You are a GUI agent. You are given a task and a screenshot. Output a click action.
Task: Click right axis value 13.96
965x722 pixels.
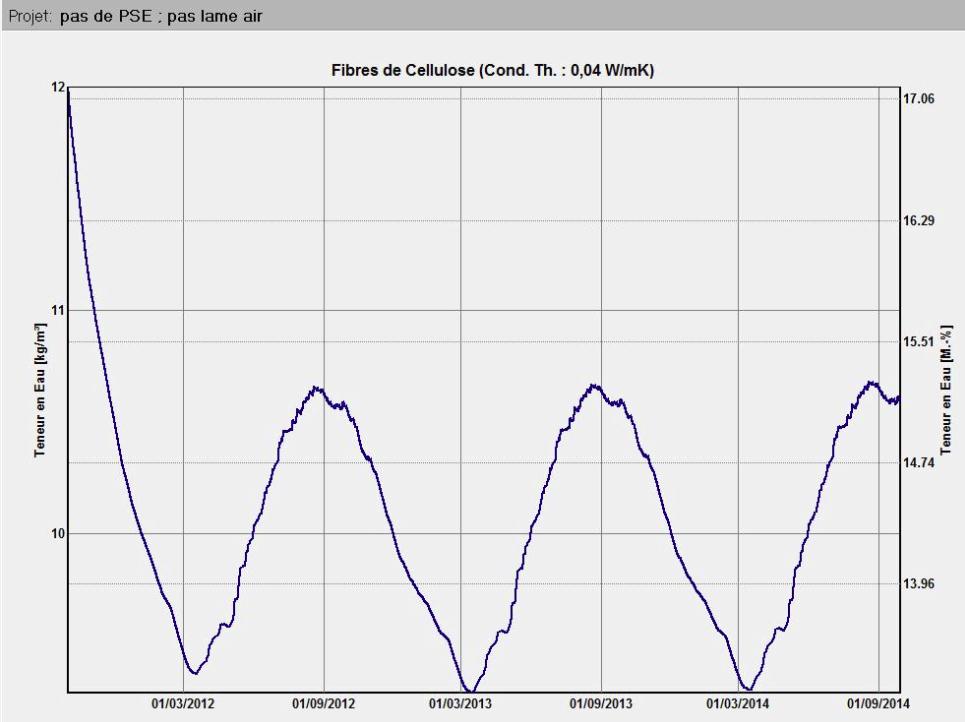(x=918, y=584)
